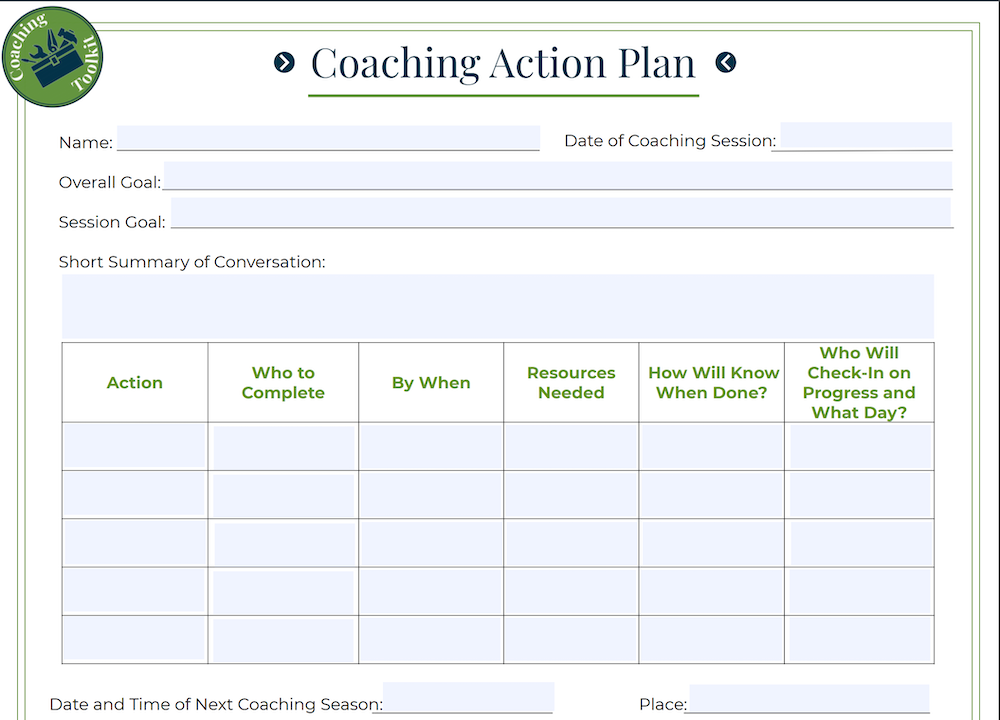
Task: Select the Date of Coaching Session field
Action: click(x=866, y=136)
